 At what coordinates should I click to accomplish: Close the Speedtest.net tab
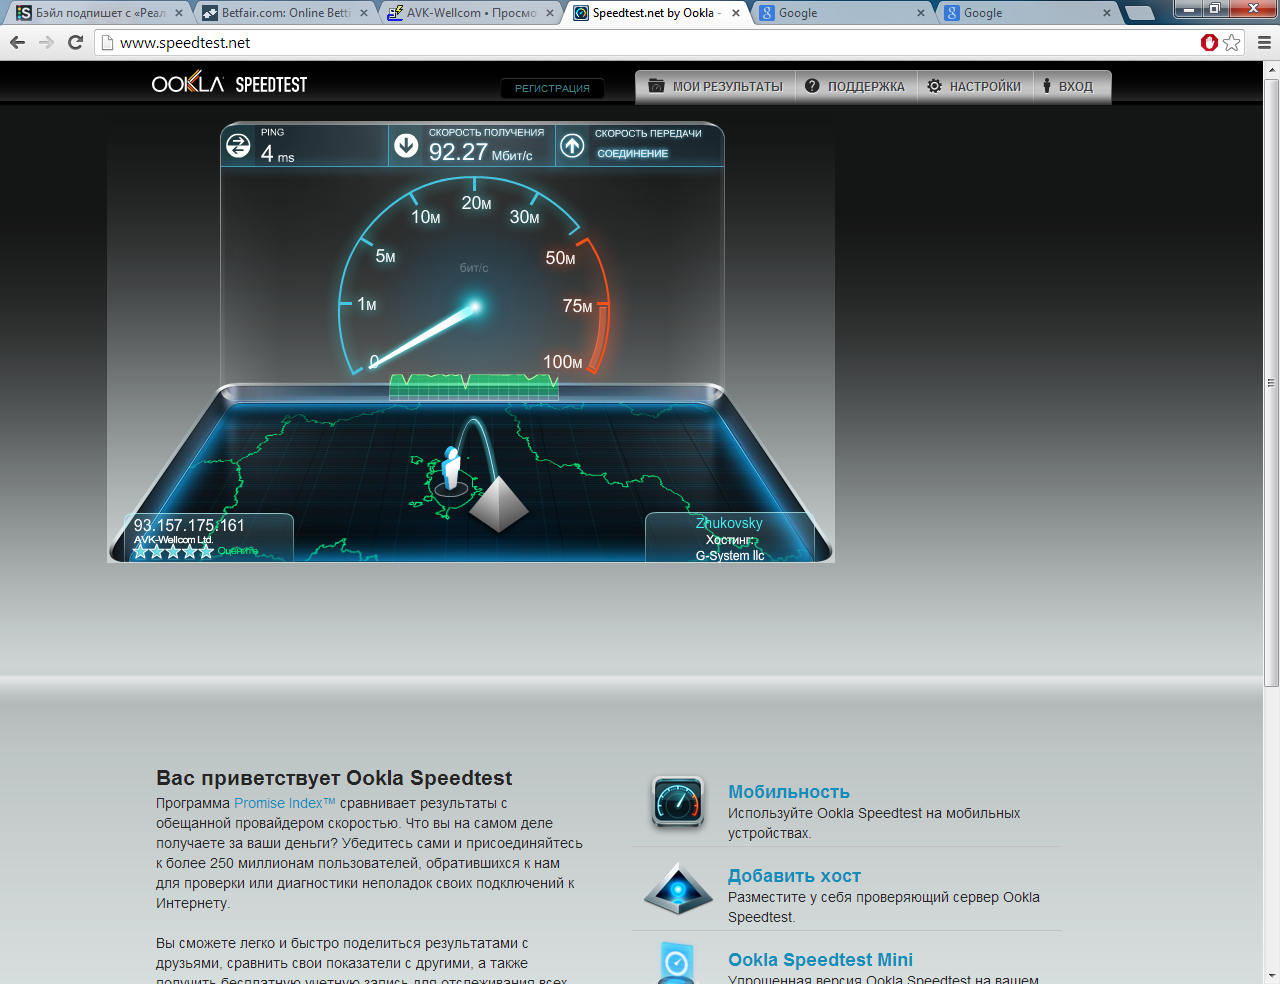click(x=736, y=13)
